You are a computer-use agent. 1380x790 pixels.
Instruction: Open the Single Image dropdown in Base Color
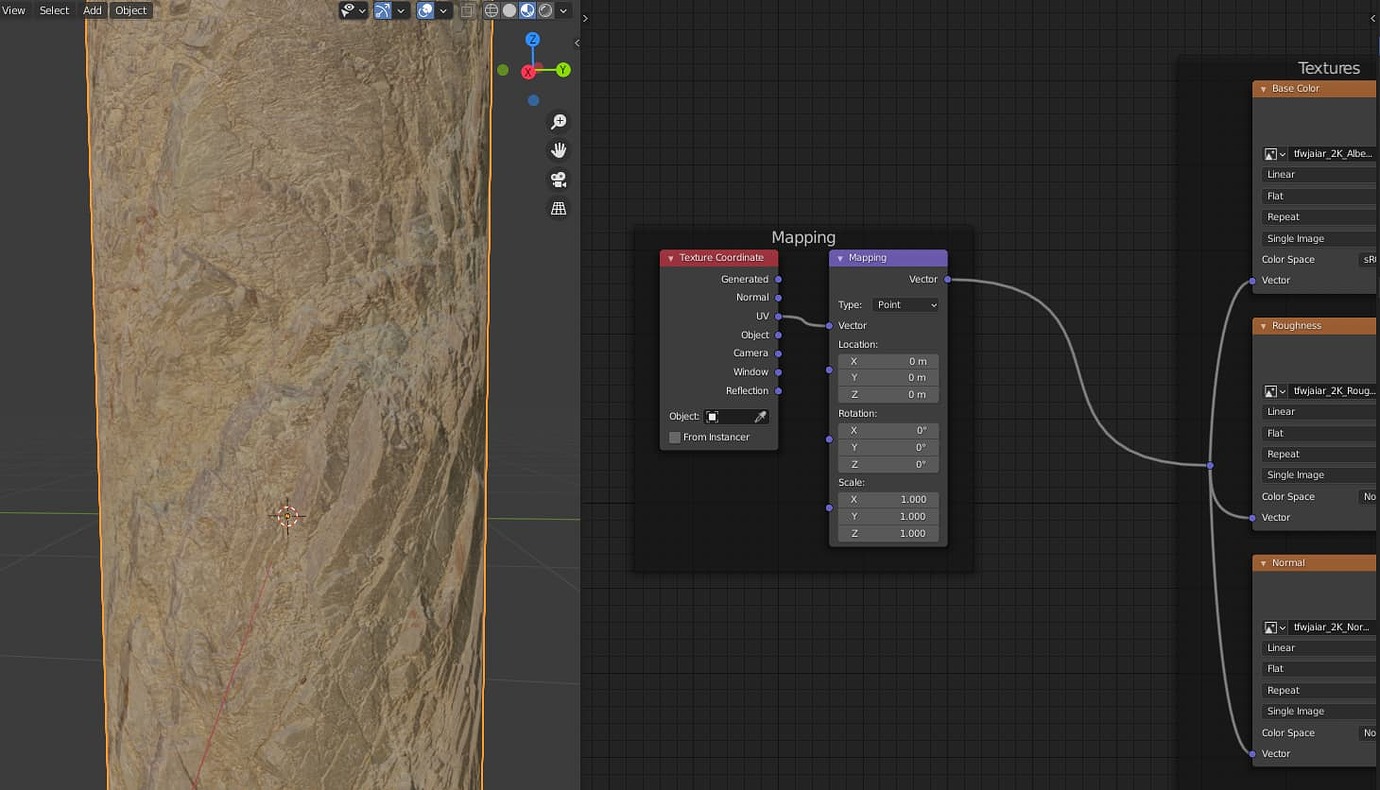point(1320,238)
